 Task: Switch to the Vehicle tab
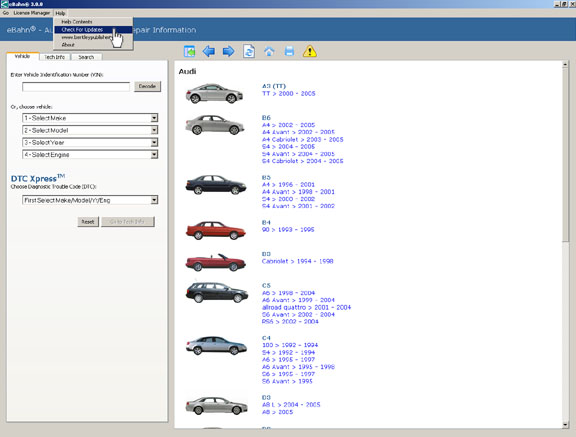22,56
